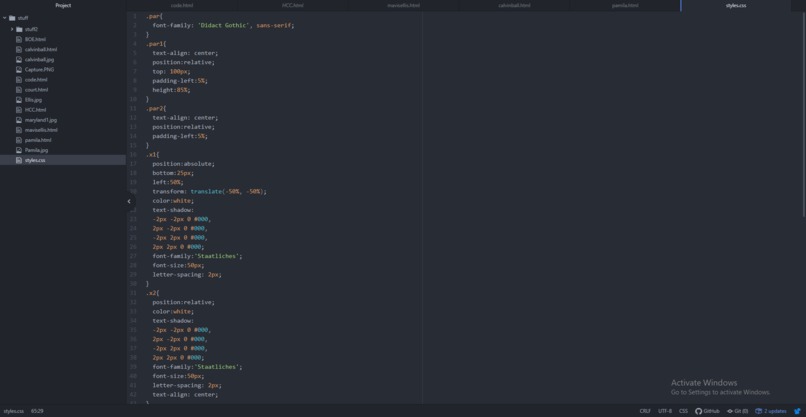Viewport: 806px width, 417px height.
Task: Open the Git panel in status bar
Action: (x=737, y=411)
